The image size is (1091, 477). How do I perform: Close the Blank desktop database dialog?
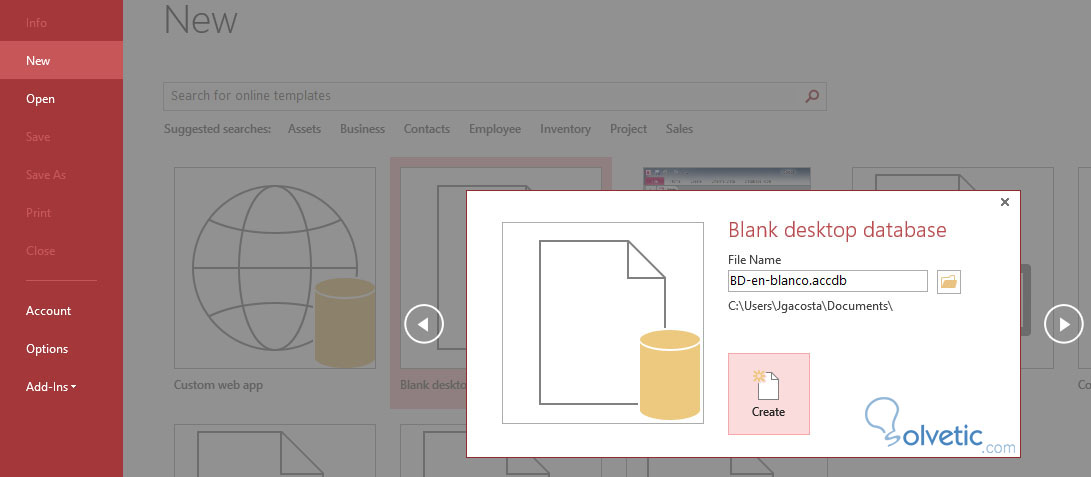[1004, 202]
